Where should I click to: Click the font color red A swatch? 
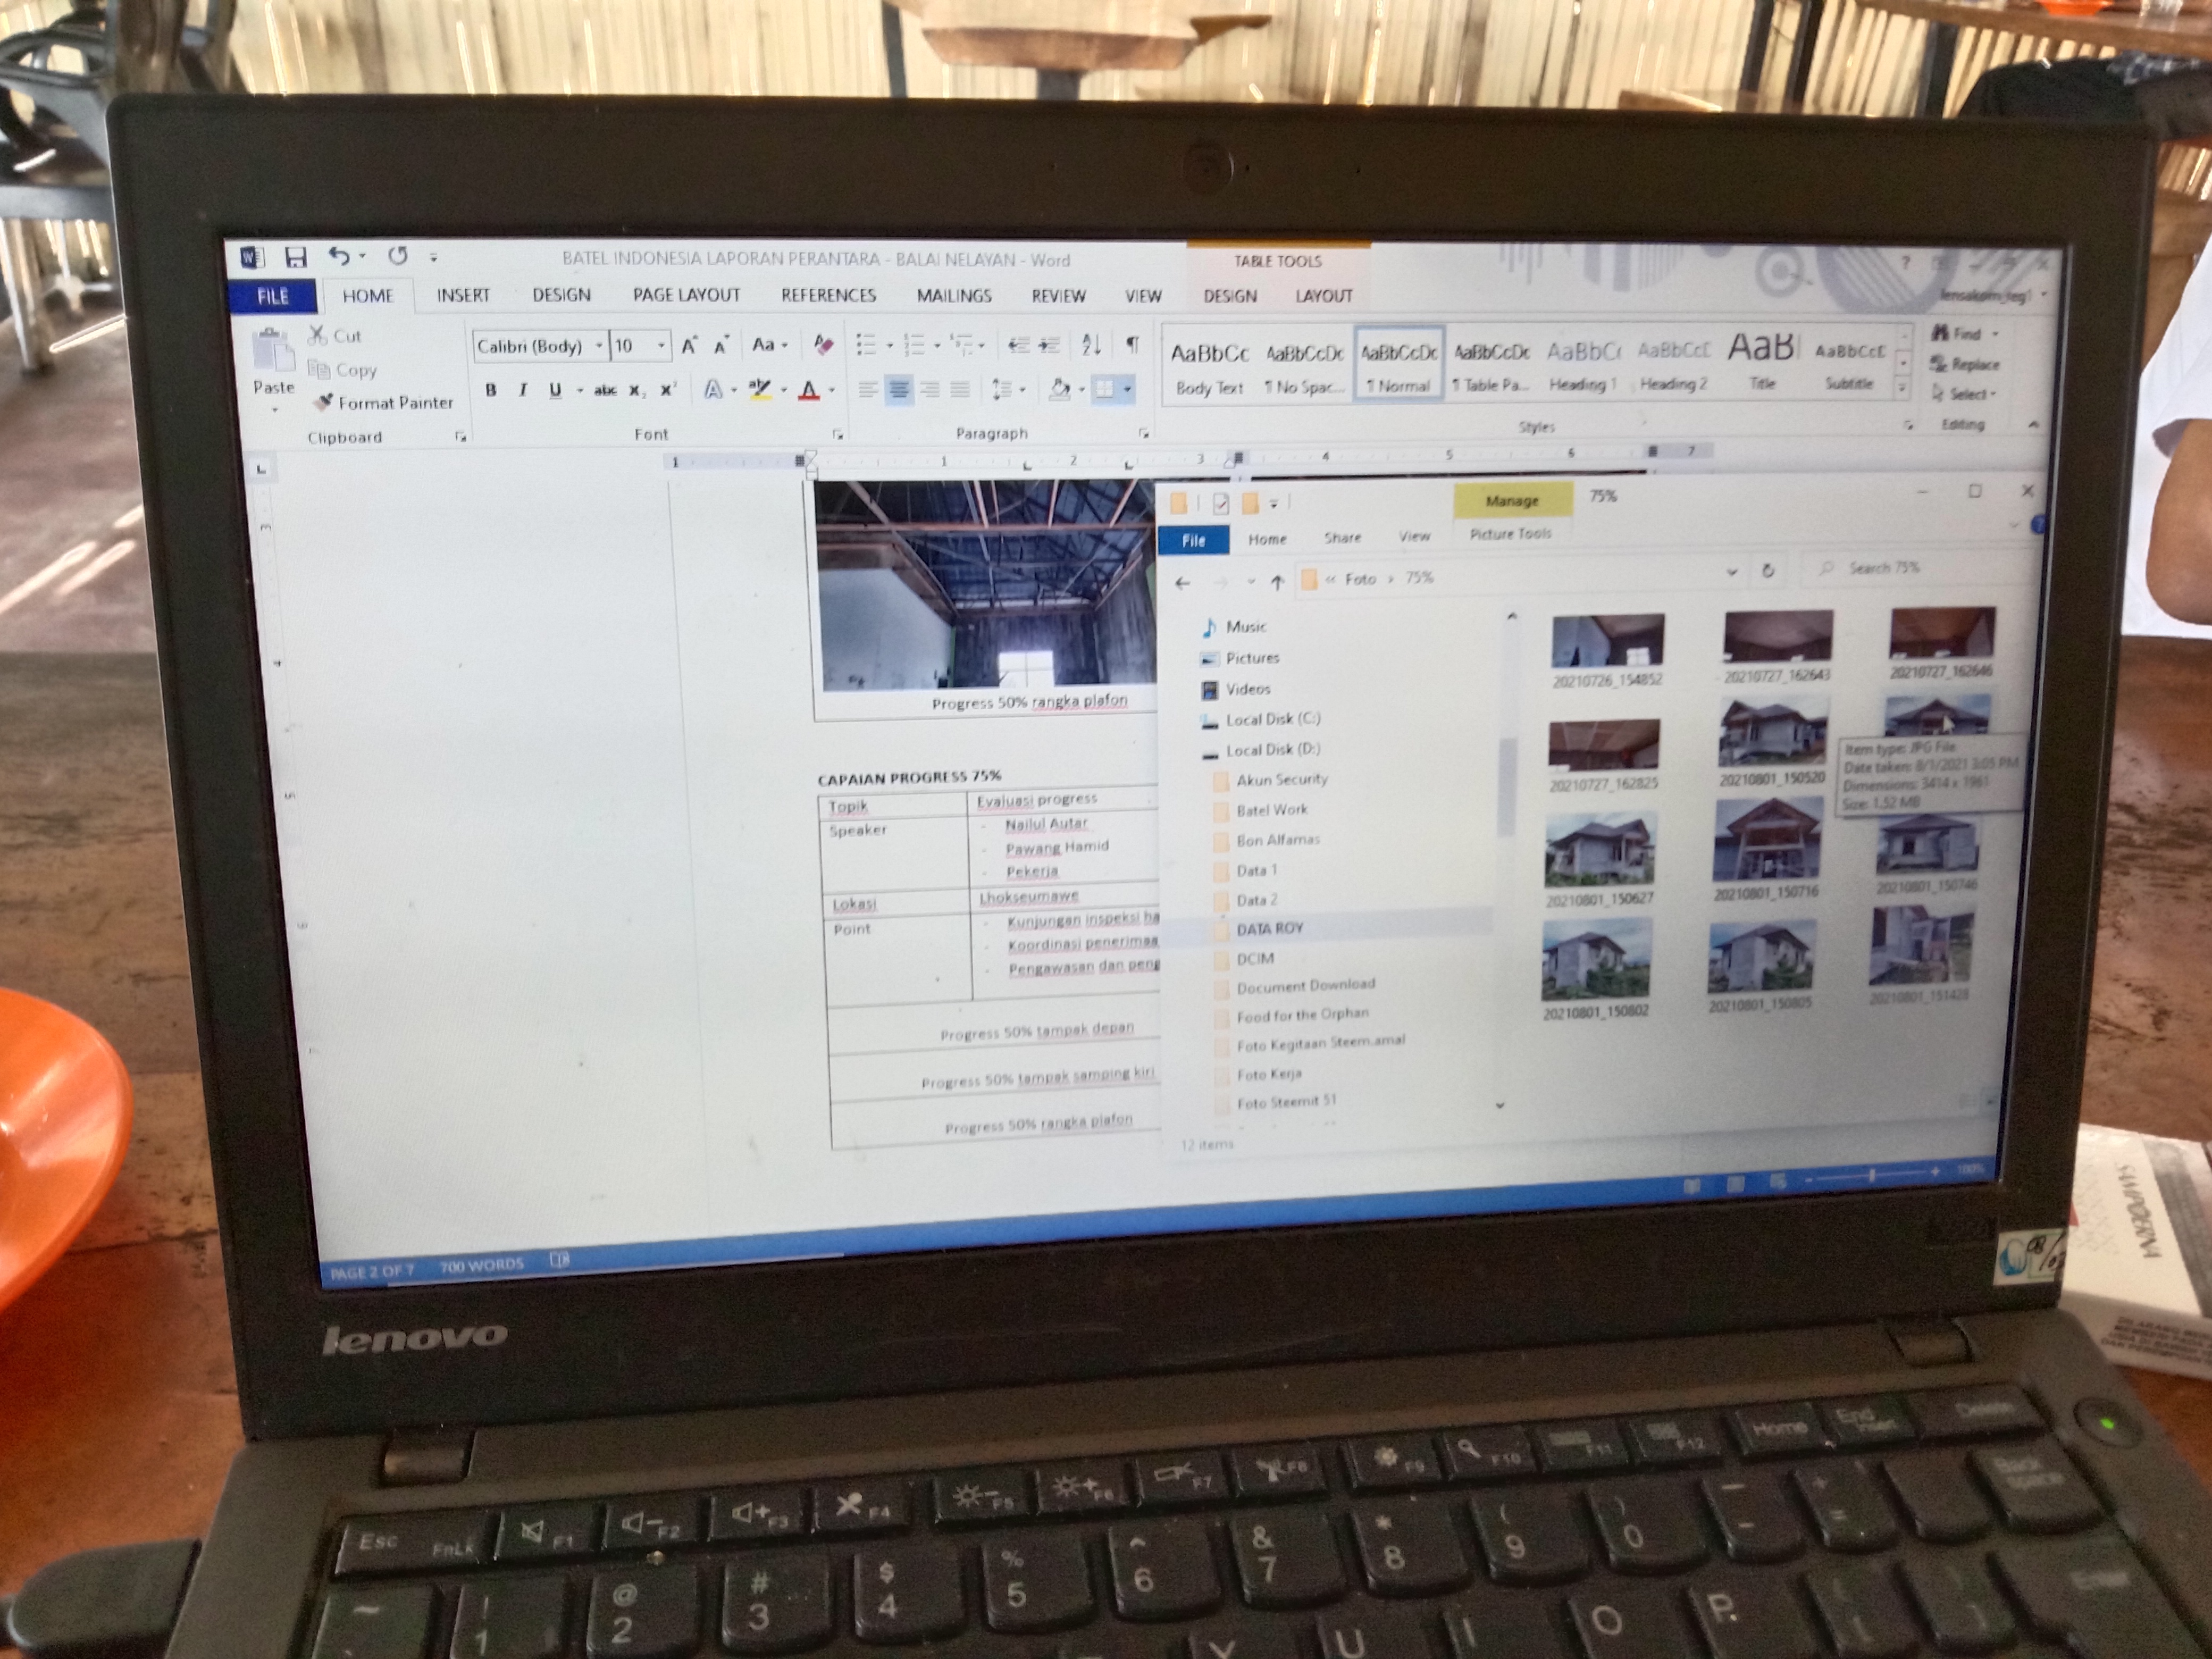click(x=808, y=391)
